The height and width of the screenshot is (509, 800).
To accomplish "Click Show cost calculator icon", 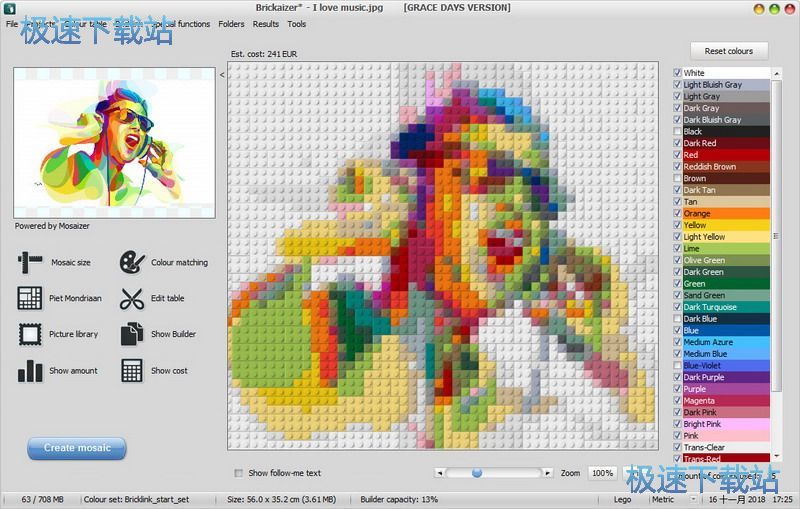I will (x=132, y=370).
